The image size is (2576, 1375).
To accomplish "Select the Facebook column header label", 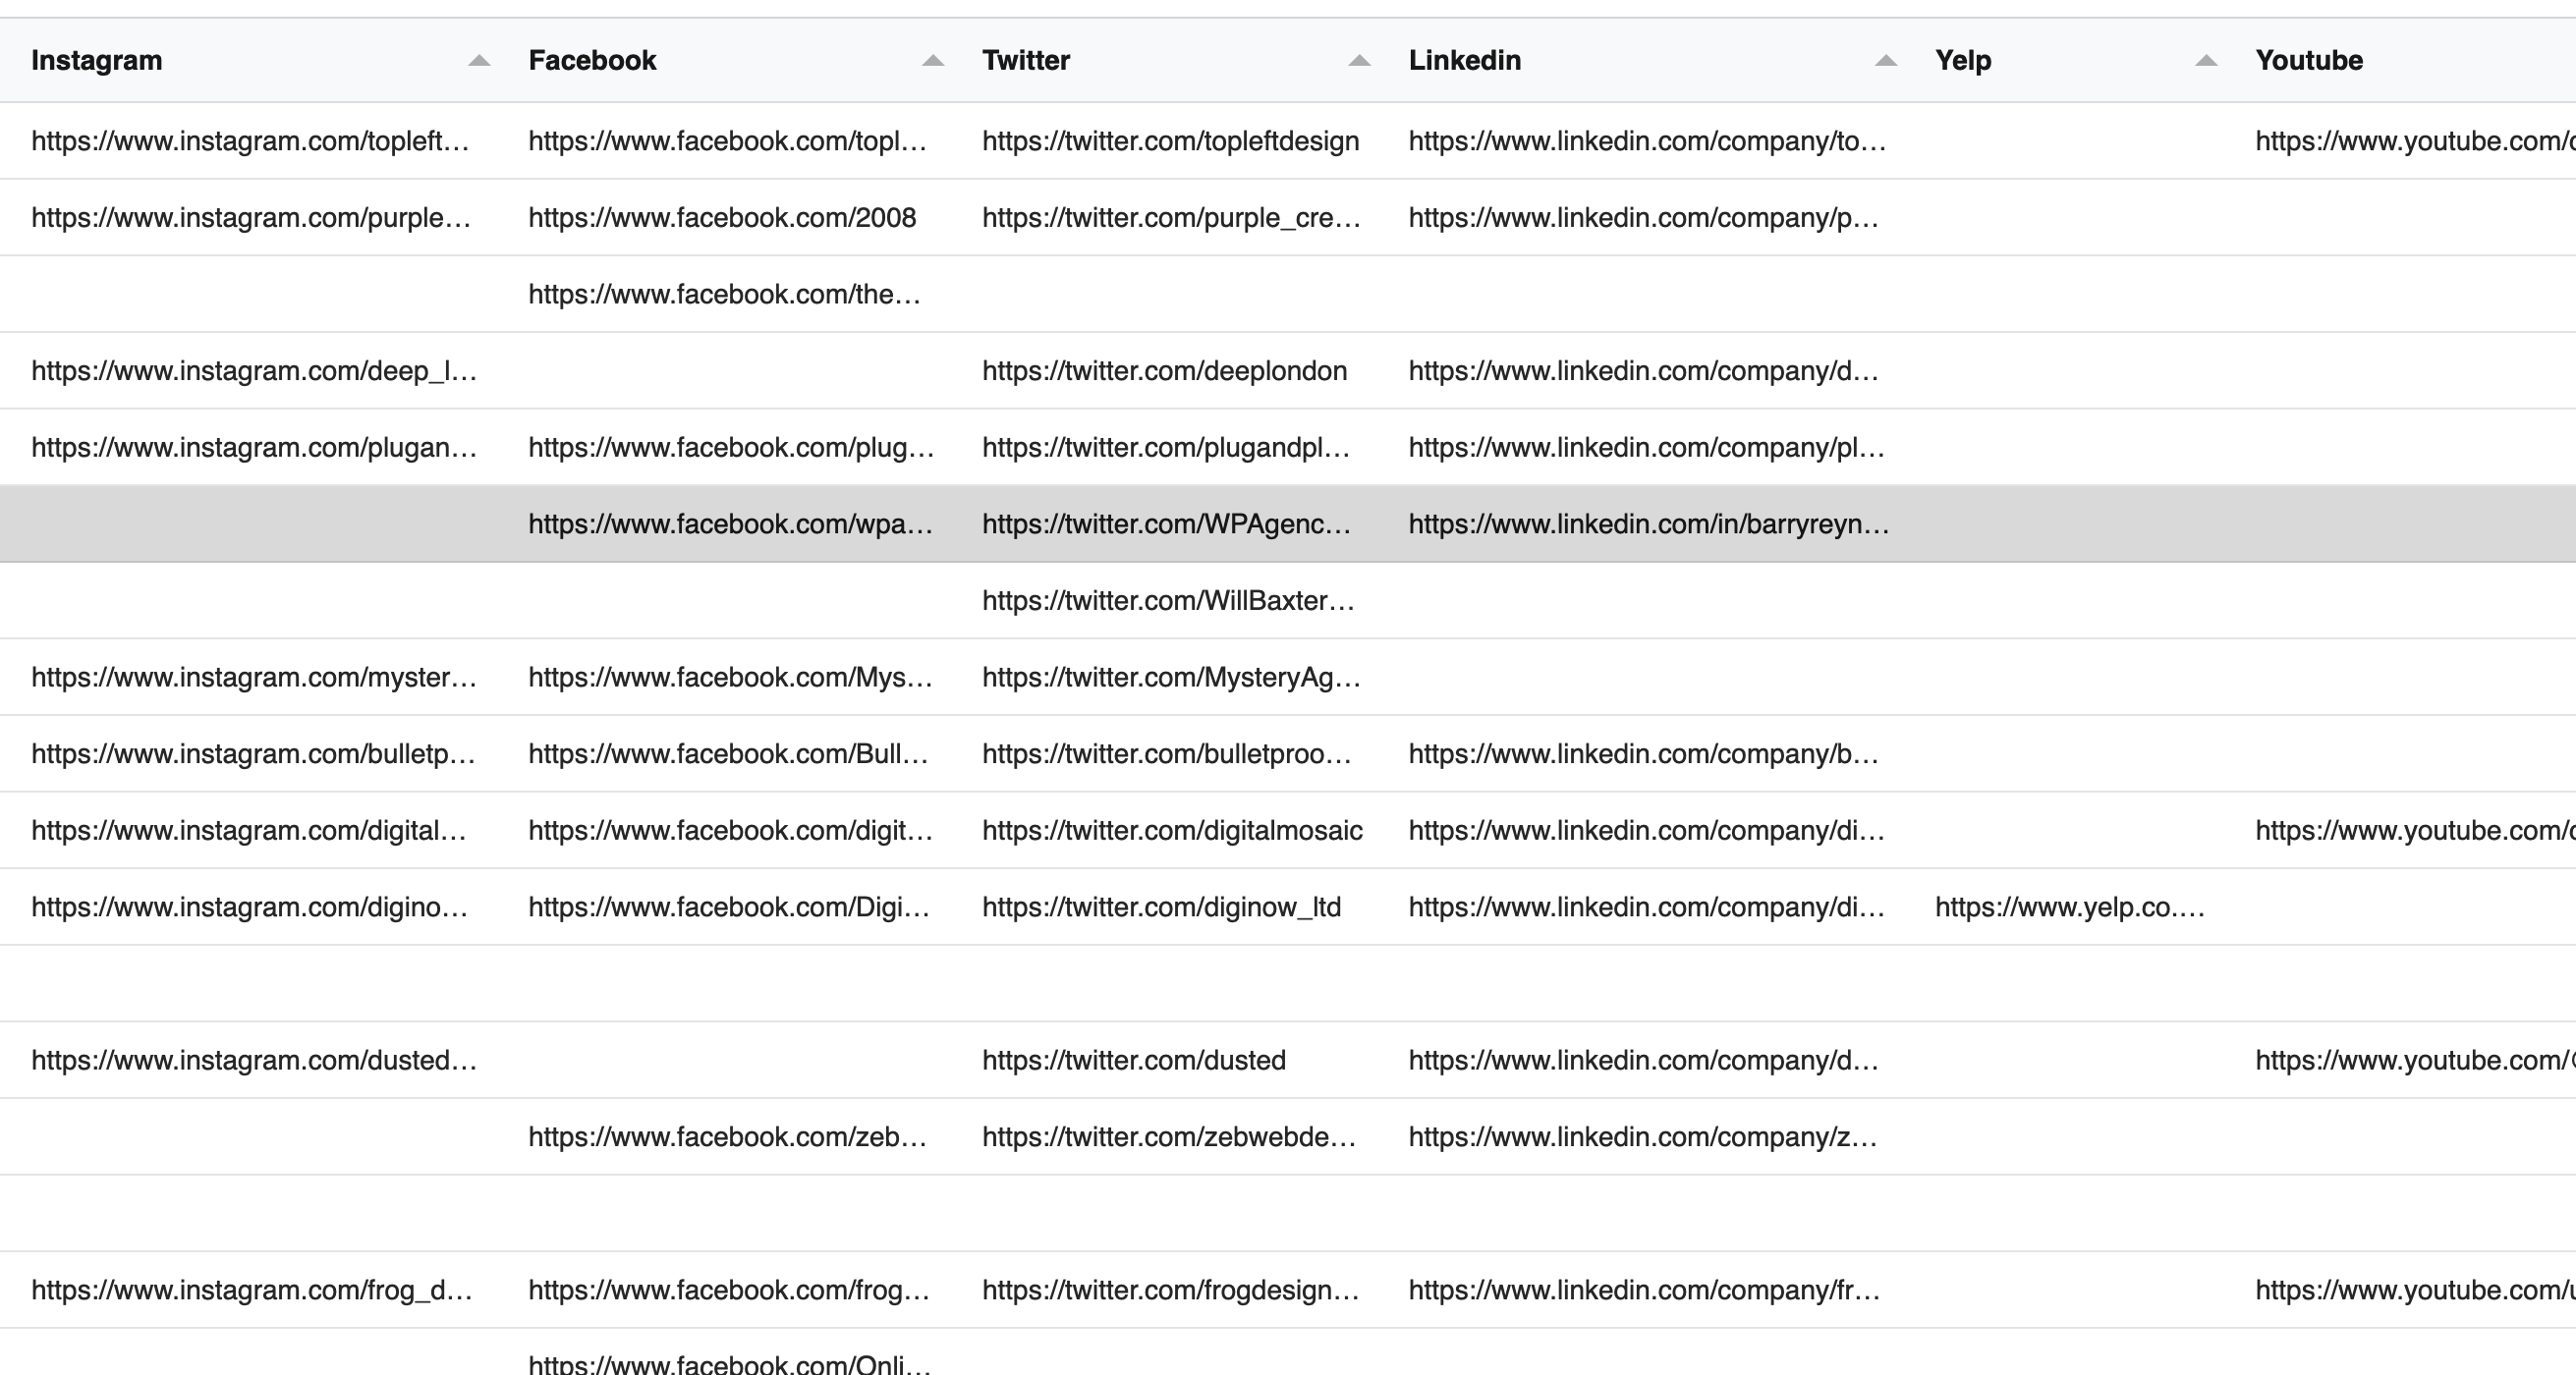I will (x=592, y=60).
